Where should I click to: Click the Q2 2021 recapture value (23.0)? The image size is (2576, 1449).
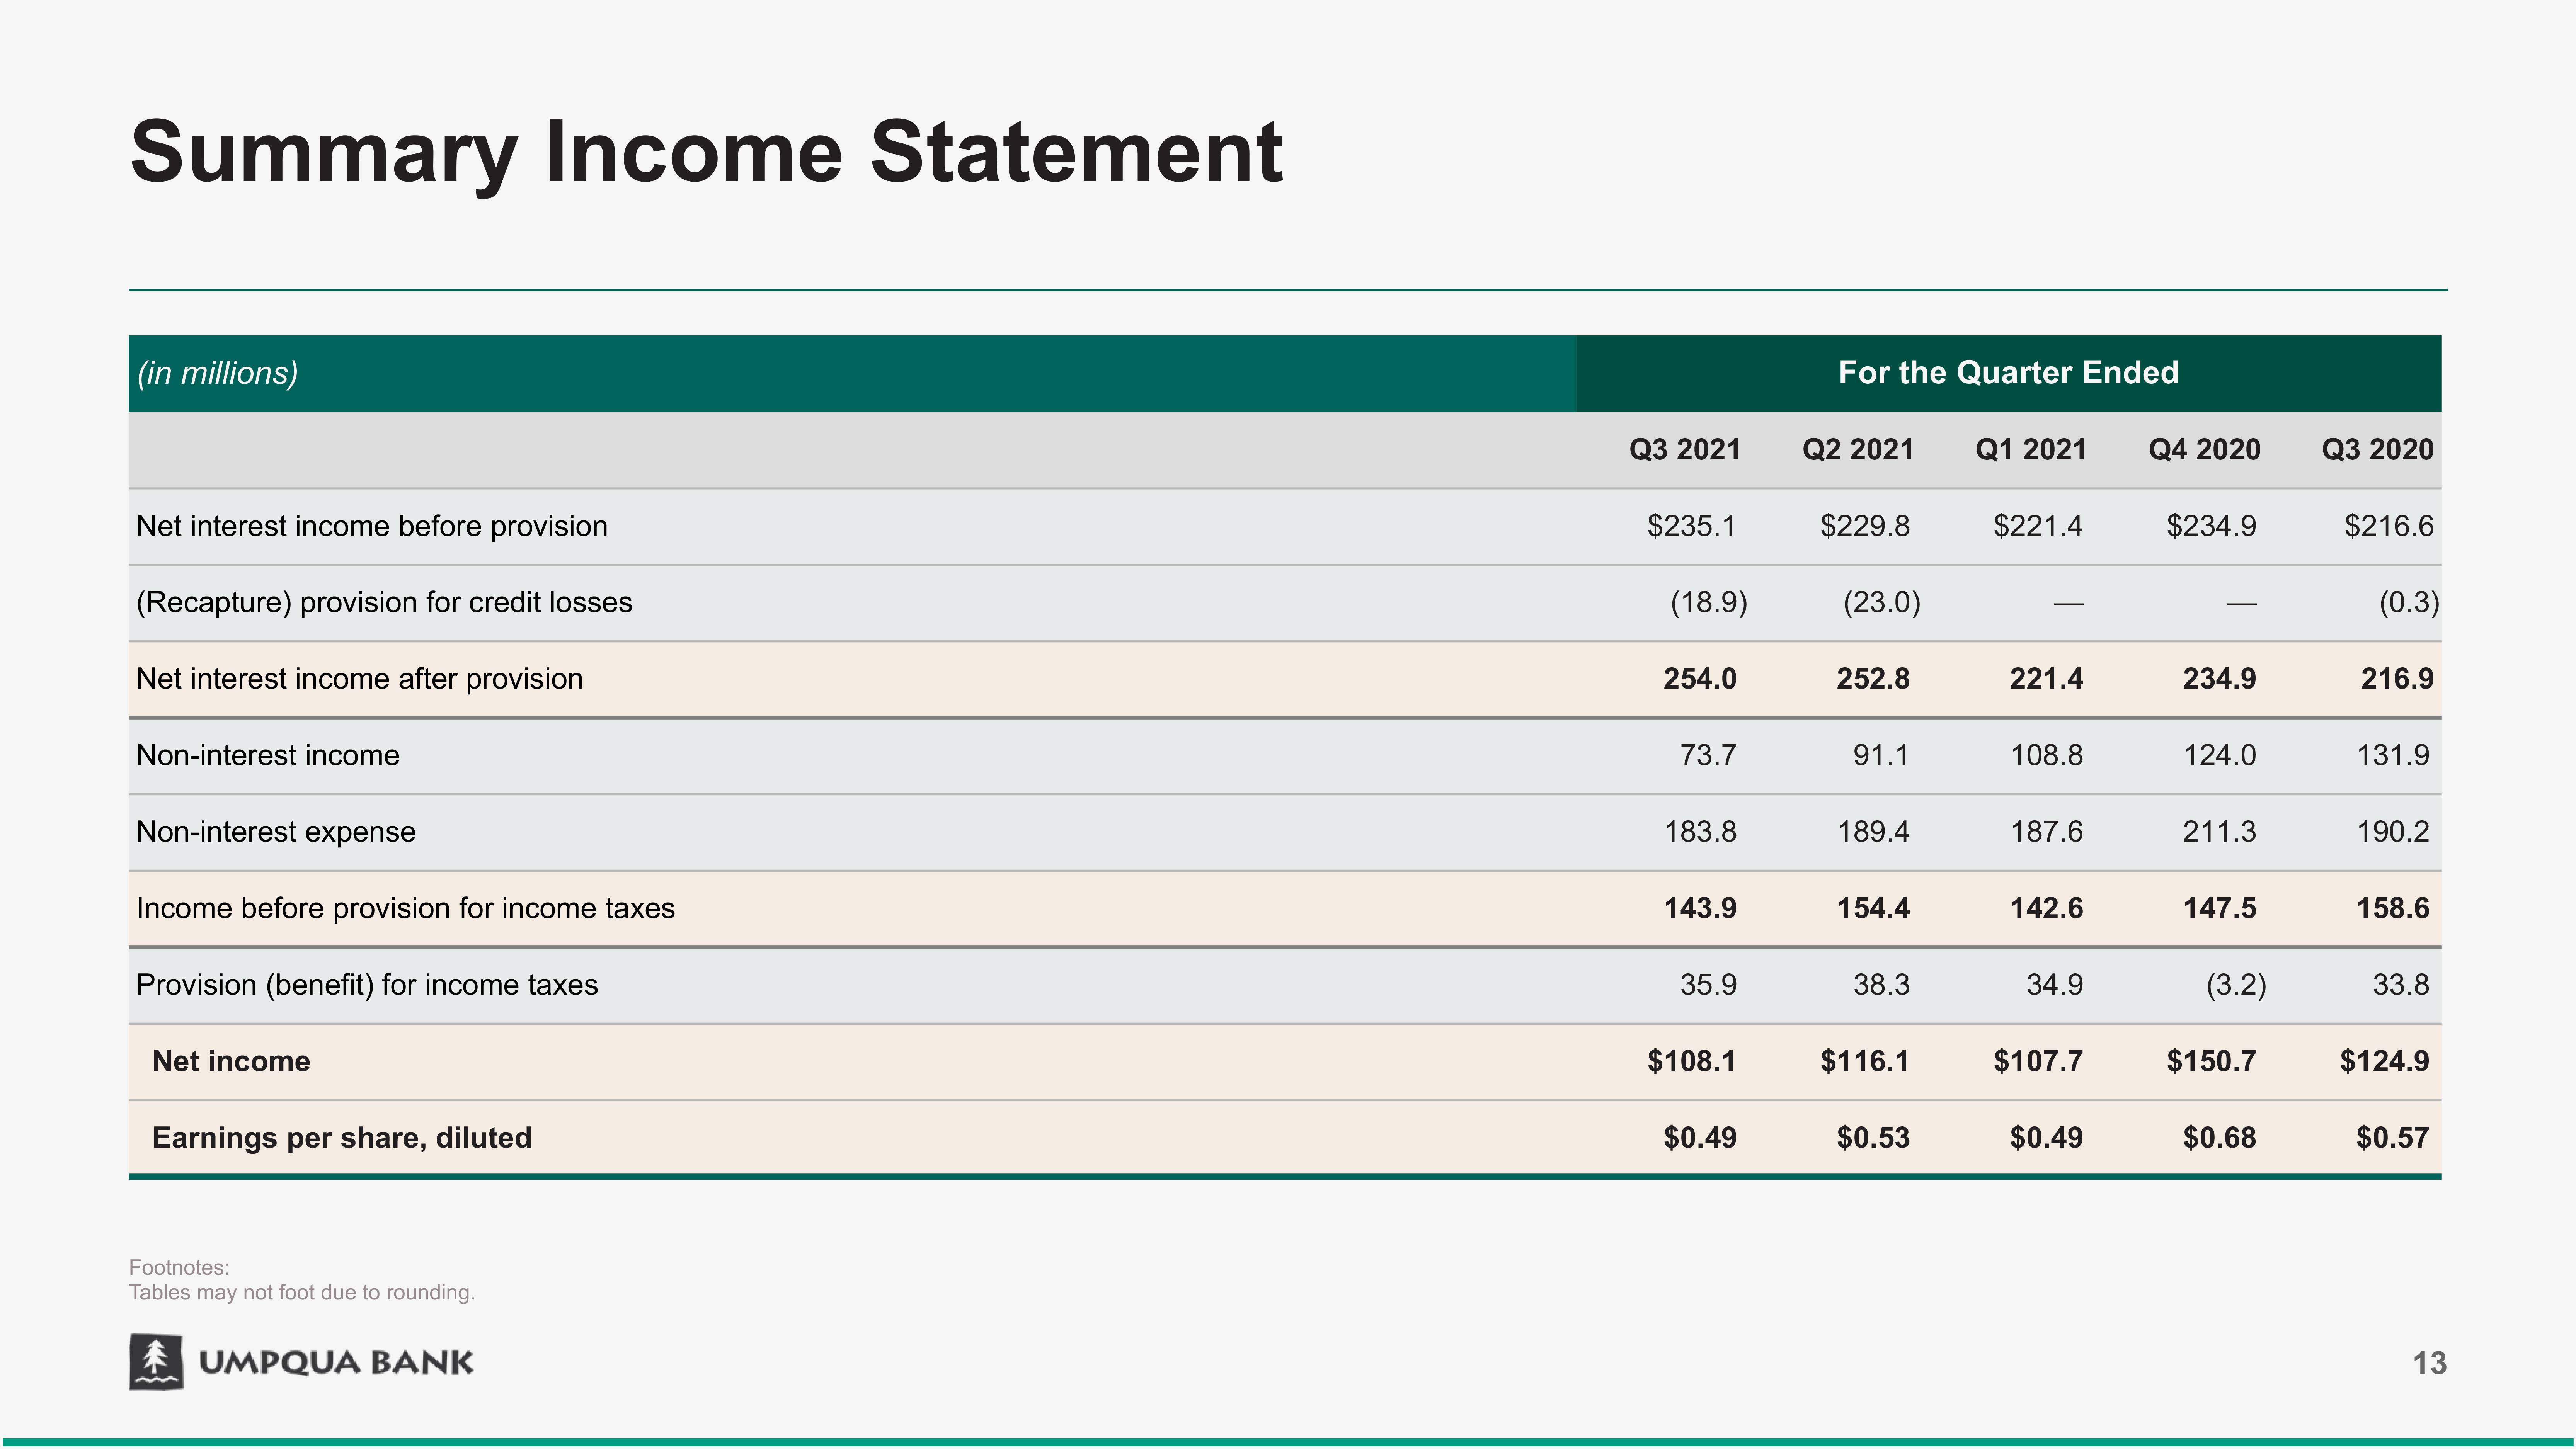(1881, 602)
